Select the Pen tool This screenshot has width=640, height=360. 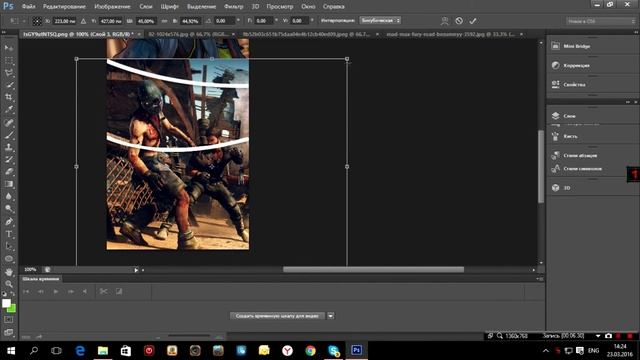[9, 222]
